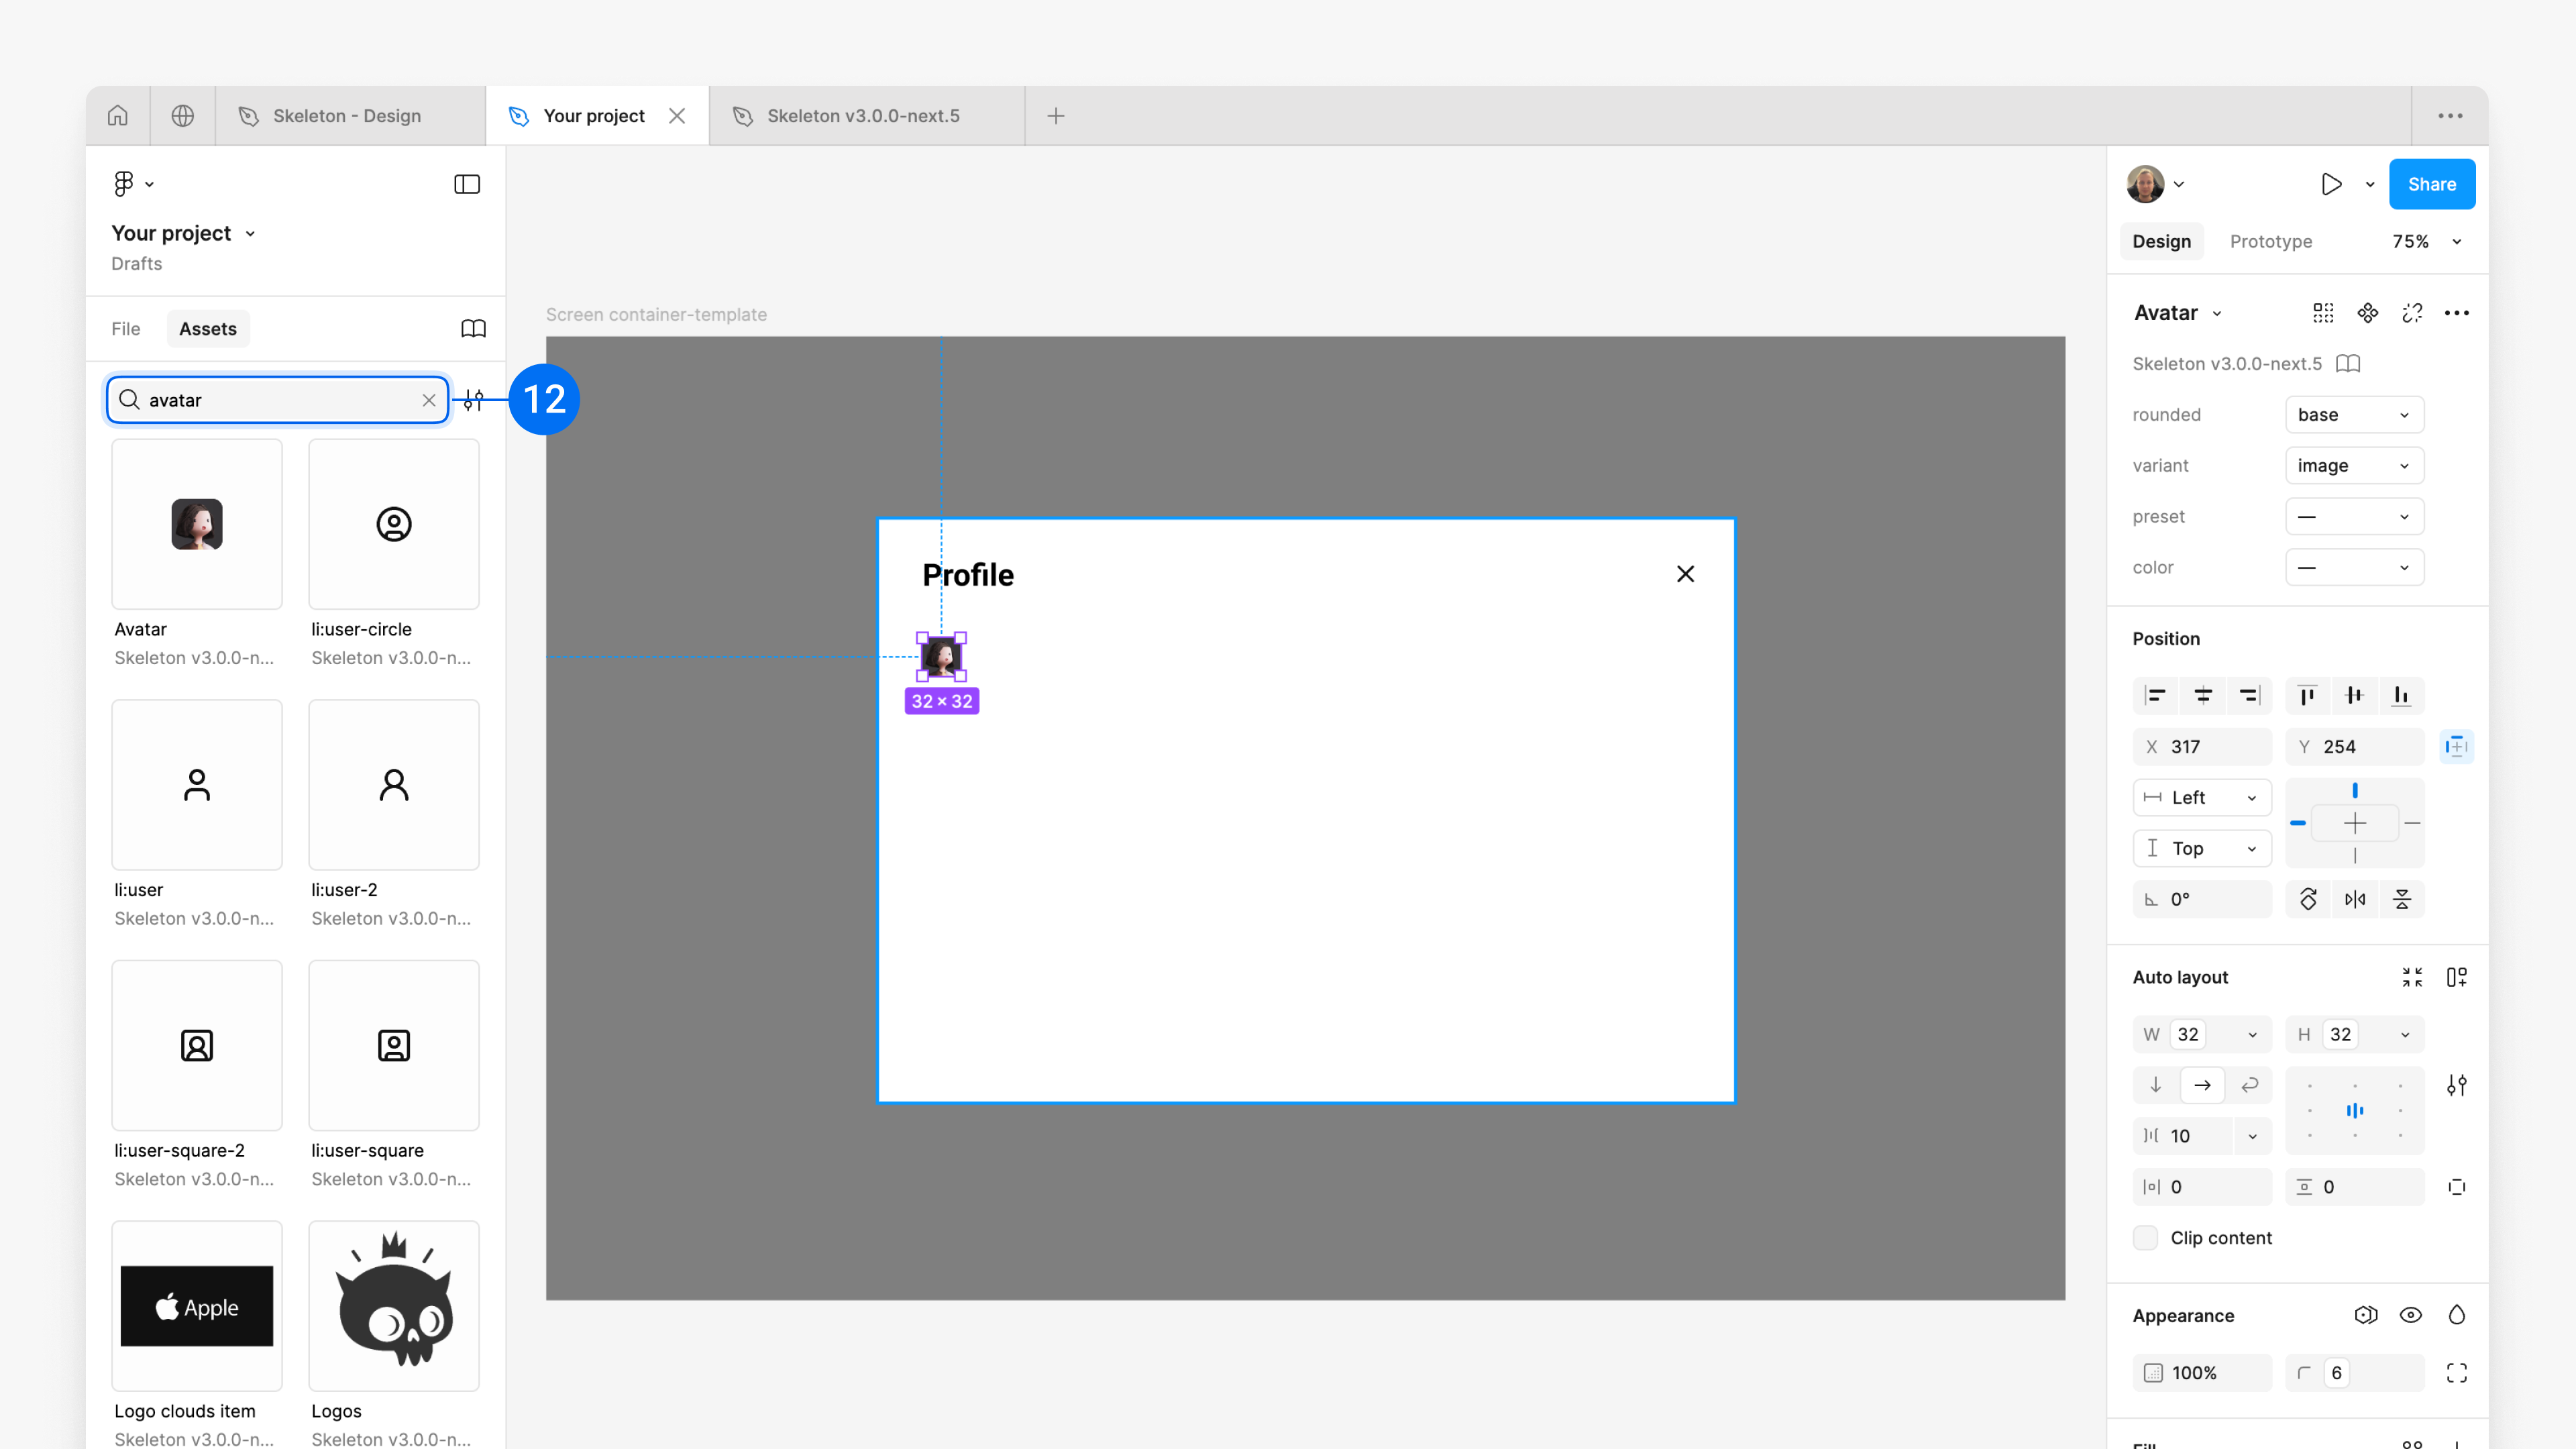Click the play present prototype icon
The height and width of the screenshot is (1449, 2576).
[x=2331, y=184]
